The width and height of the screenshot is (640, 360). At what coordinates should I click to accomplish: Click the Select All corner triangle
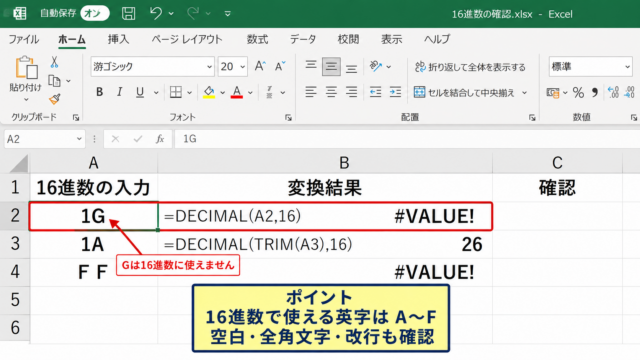pyautogui.click(x=18, y=164)
